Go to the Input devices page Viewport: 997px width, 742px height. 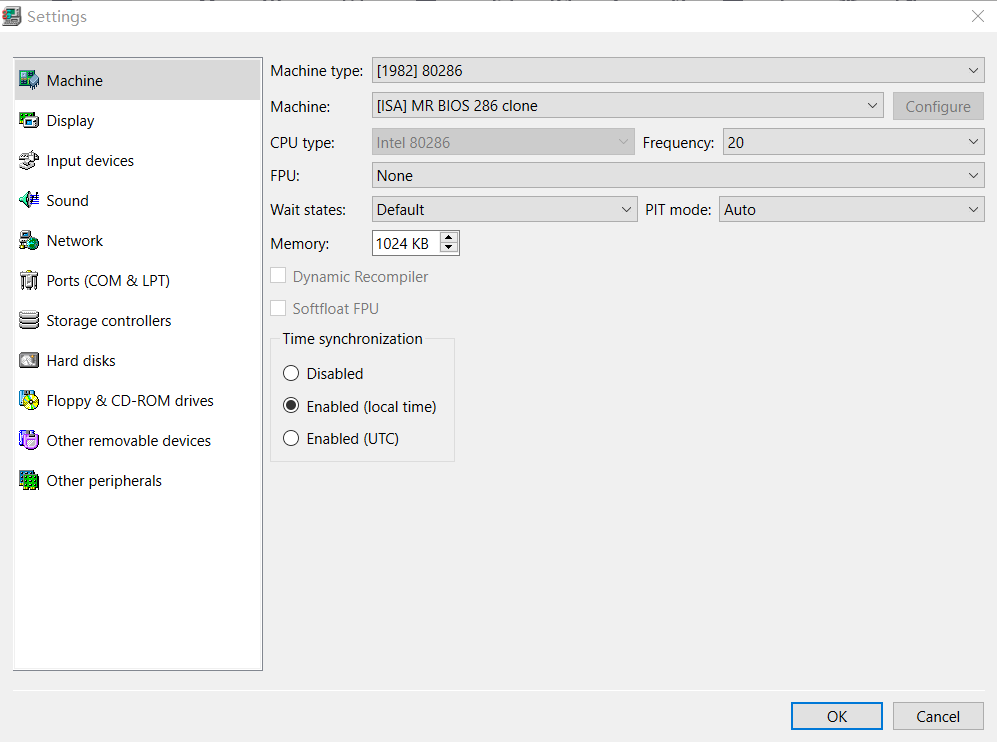tap(137, 160)
